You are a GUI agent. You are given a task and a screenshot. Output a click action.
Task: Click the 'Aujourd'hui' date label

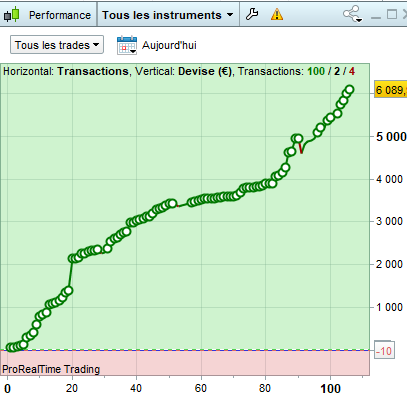pyautogui.click(x=169, y=45)
